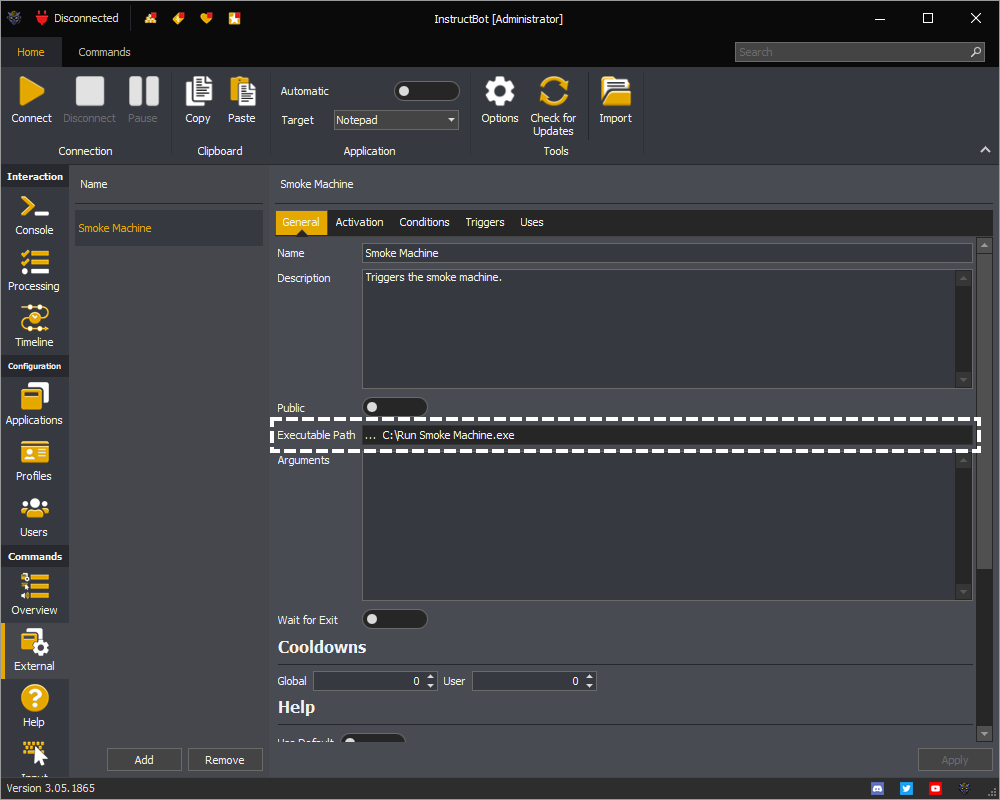Increase the User cooldown value
Image resolution: width=1000 pixels, height=800 pixels.
(590, 676)
